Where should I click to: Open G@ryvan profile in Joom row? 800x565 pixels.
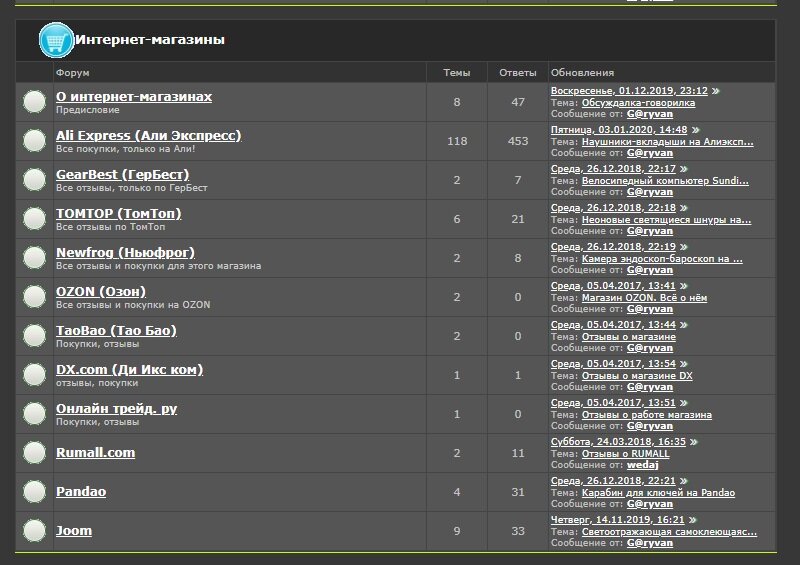pyautogui.click(x=649, y=543)
